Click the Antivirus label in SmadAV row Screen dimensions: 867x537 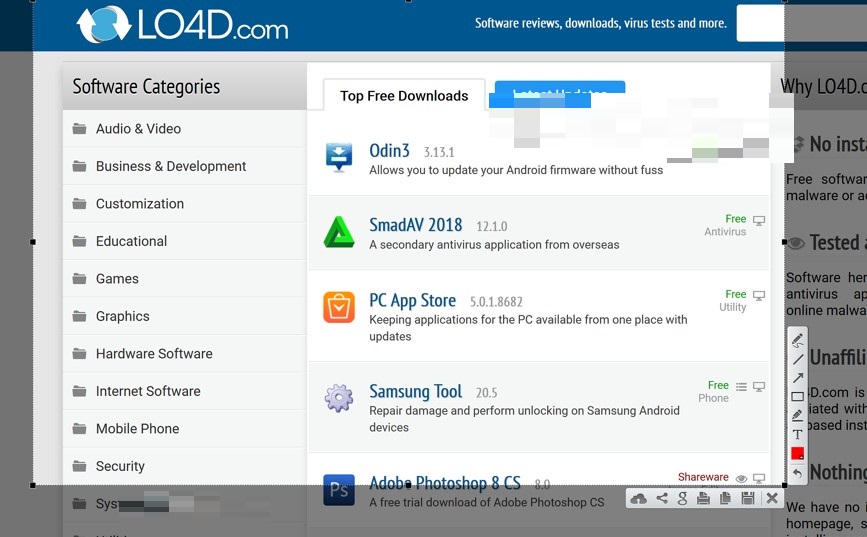[x=725, y=232]
